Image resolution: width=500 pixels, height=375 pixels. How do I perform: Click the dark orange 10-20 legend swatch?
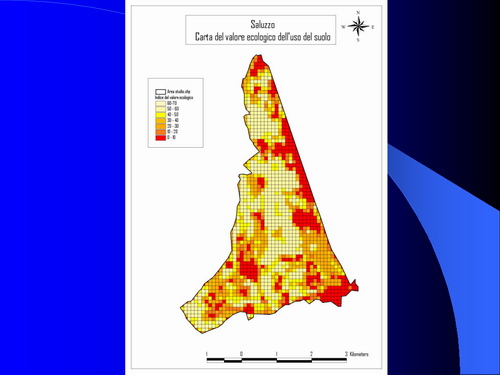[161, 132]
